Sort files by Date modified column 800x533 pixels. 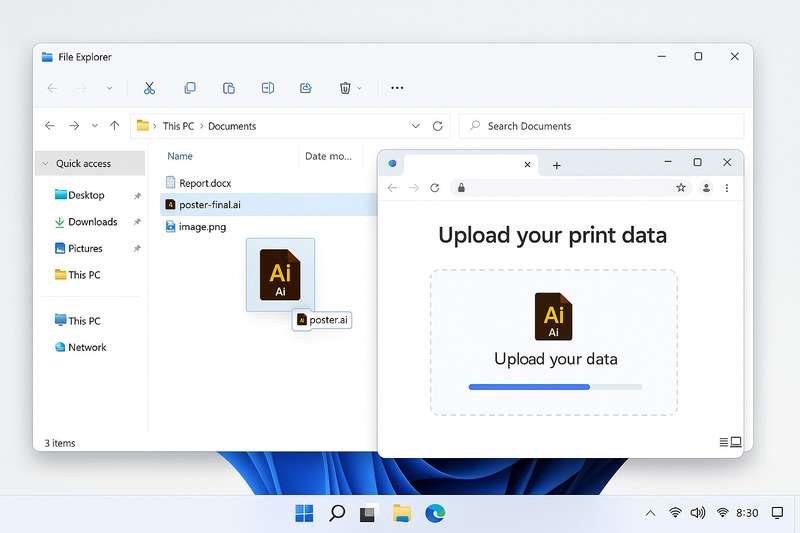click(328, 156)
